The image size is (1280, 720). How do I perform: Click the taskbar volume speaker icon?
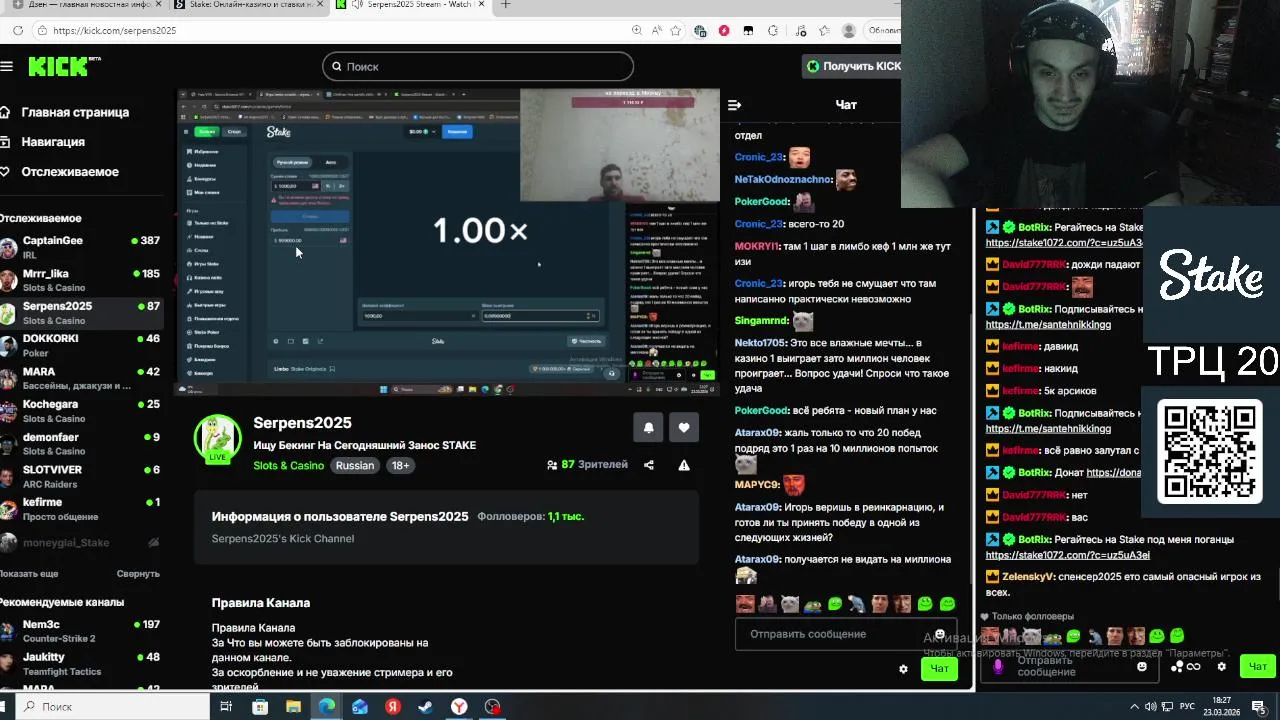(x=1151, y=707)
